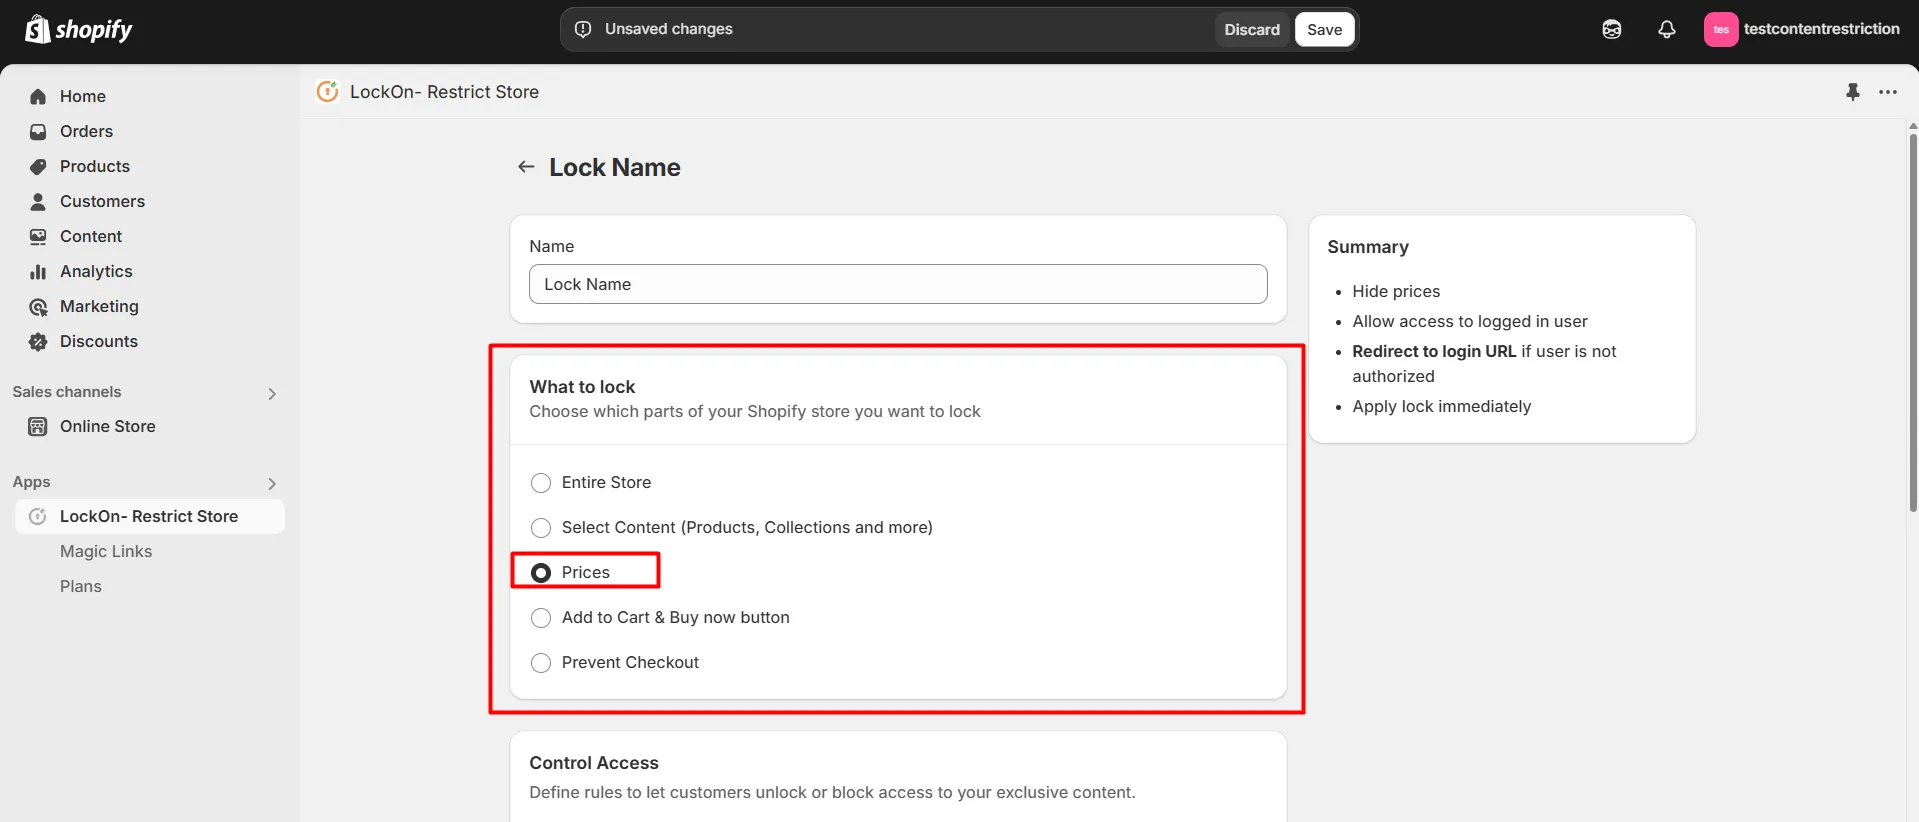Click the Sales channels heading

pos(67,392)
